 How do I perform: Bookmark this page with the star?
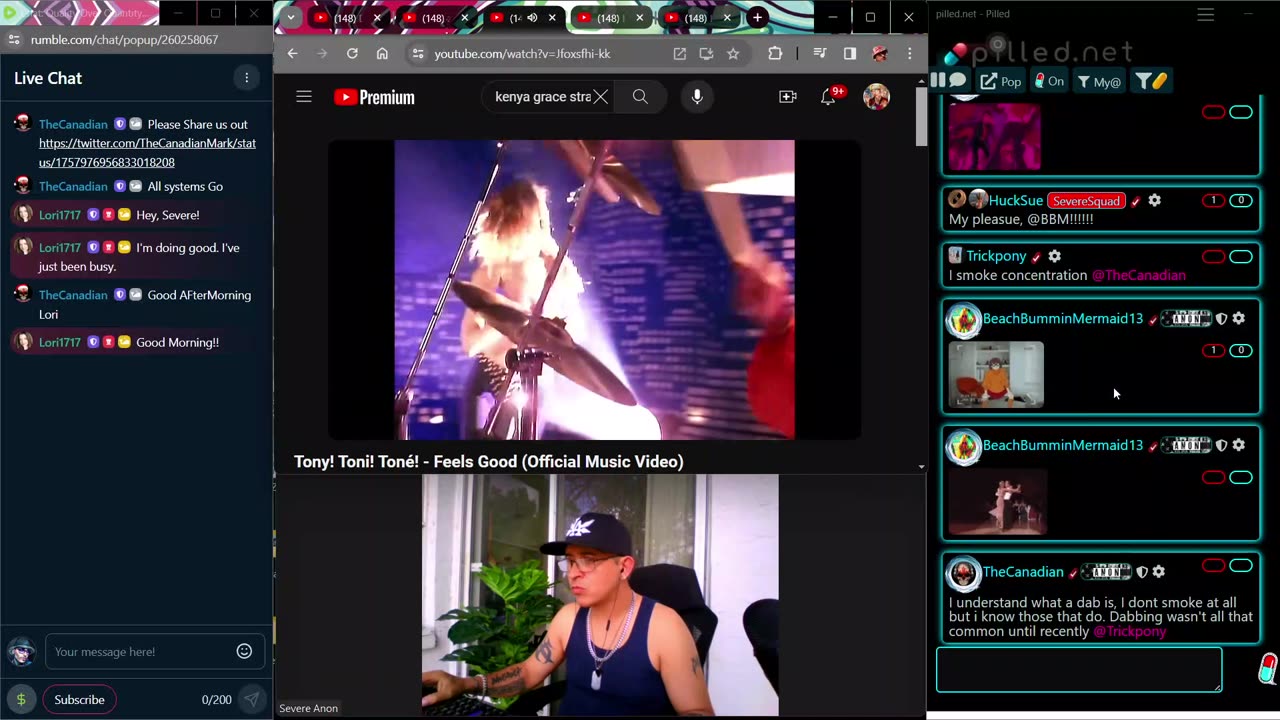[x=733, y=53]
